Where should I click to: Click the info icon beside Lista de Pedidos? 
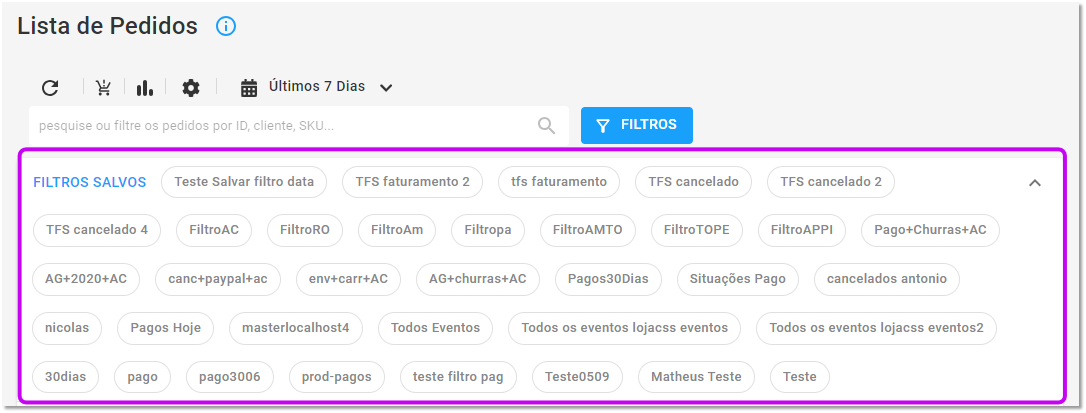click(x=226, y=26)
